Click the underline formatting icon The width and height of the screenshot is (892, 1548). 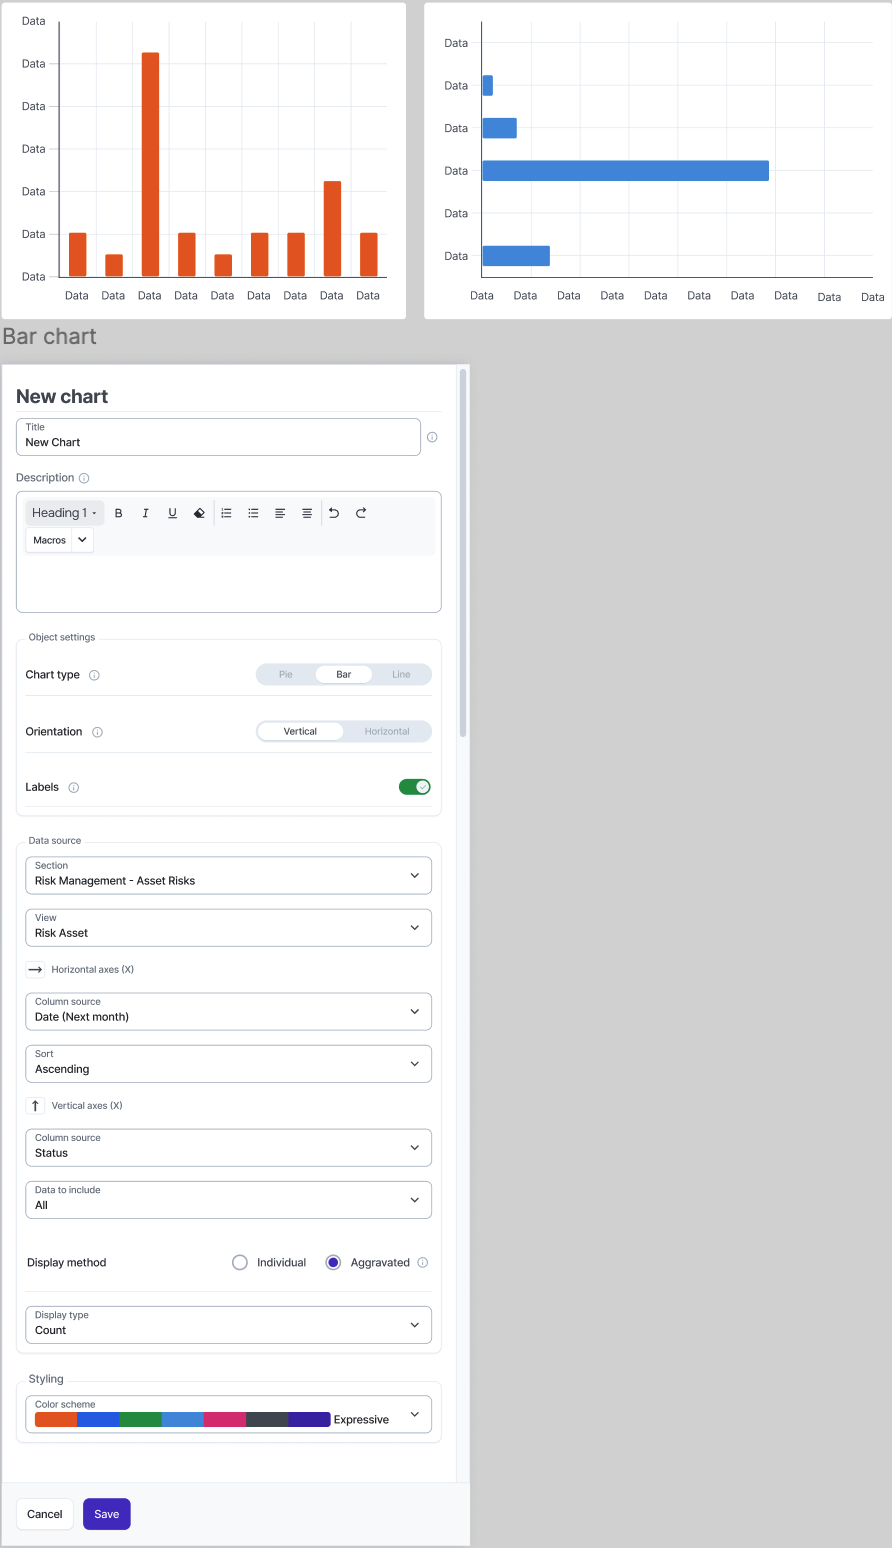tap(172, 513)
